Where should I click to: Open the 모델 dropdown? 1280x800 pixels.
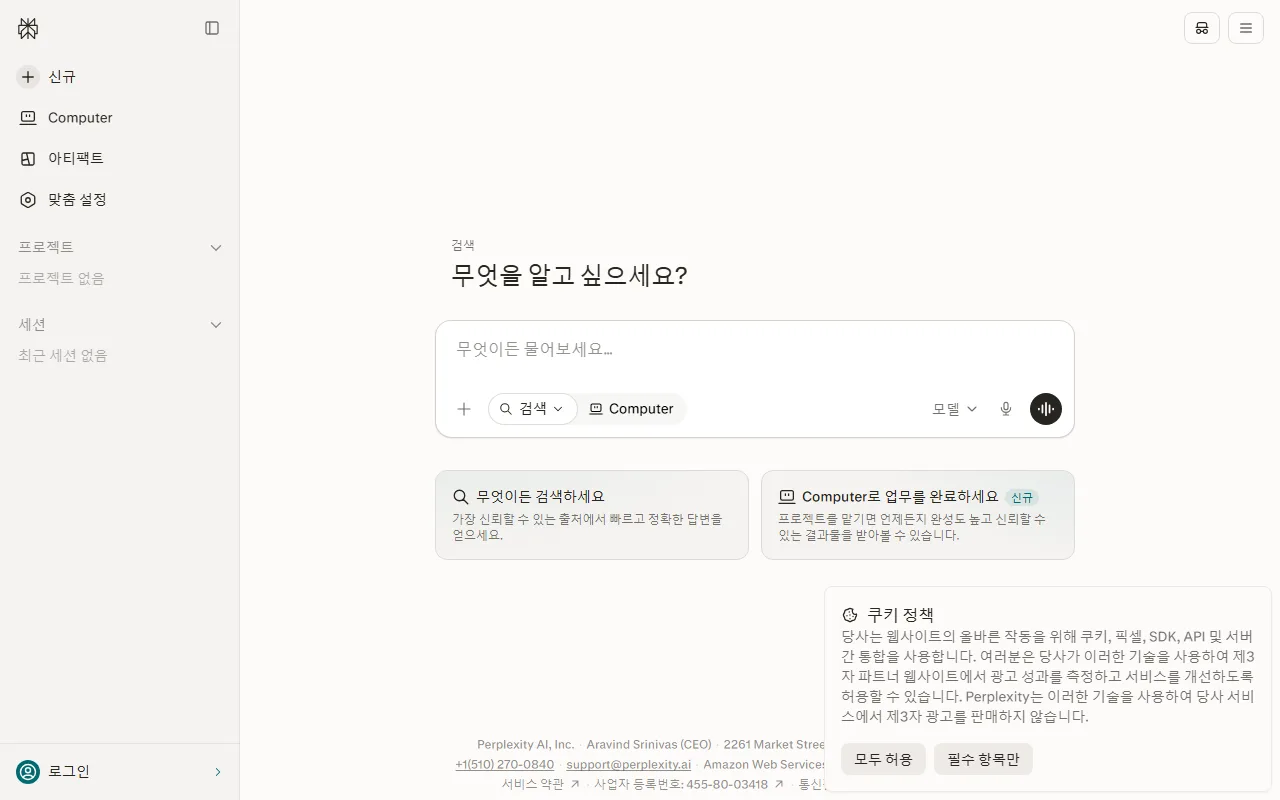955,409
